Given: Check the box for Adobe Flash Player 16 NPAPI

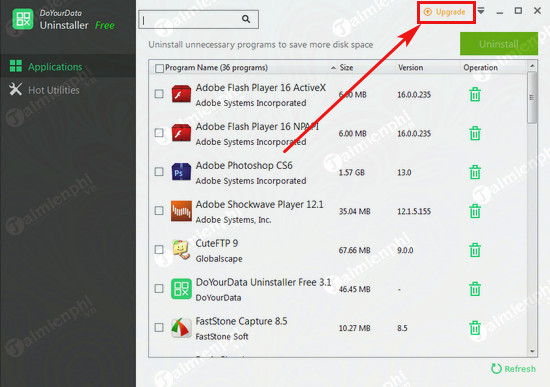Looking at the screenshot, I should [x=159, y=133].
